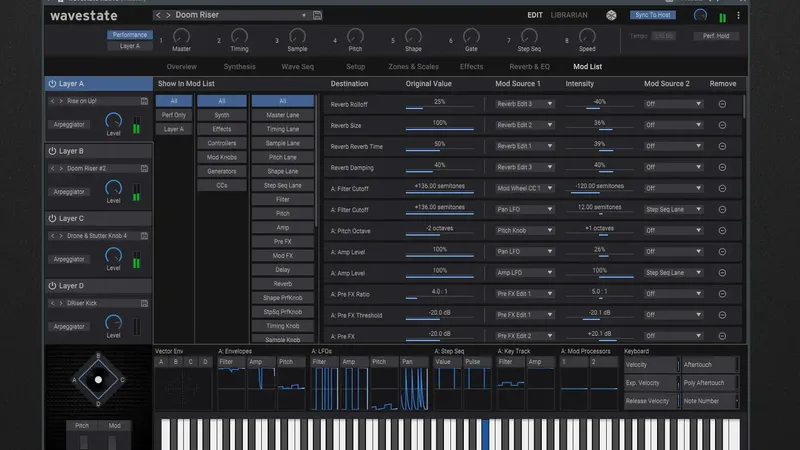Open Mod Source 2 for A: Pre FX Ratio
The width and height of the screenshot is (800, 450).
coord(673,294)
